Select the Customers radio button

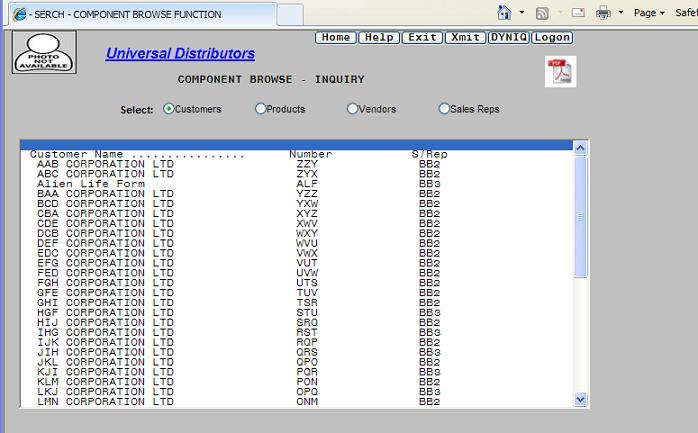[x=168, y=109]
